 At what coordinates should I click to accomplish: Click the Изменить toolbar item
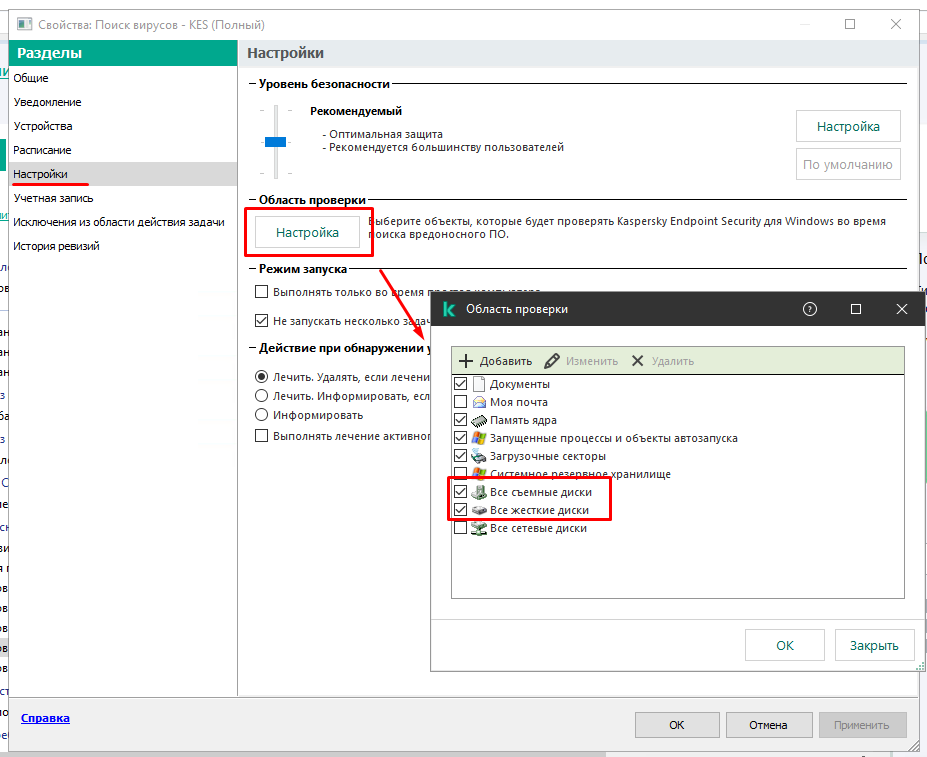point(581,361)
